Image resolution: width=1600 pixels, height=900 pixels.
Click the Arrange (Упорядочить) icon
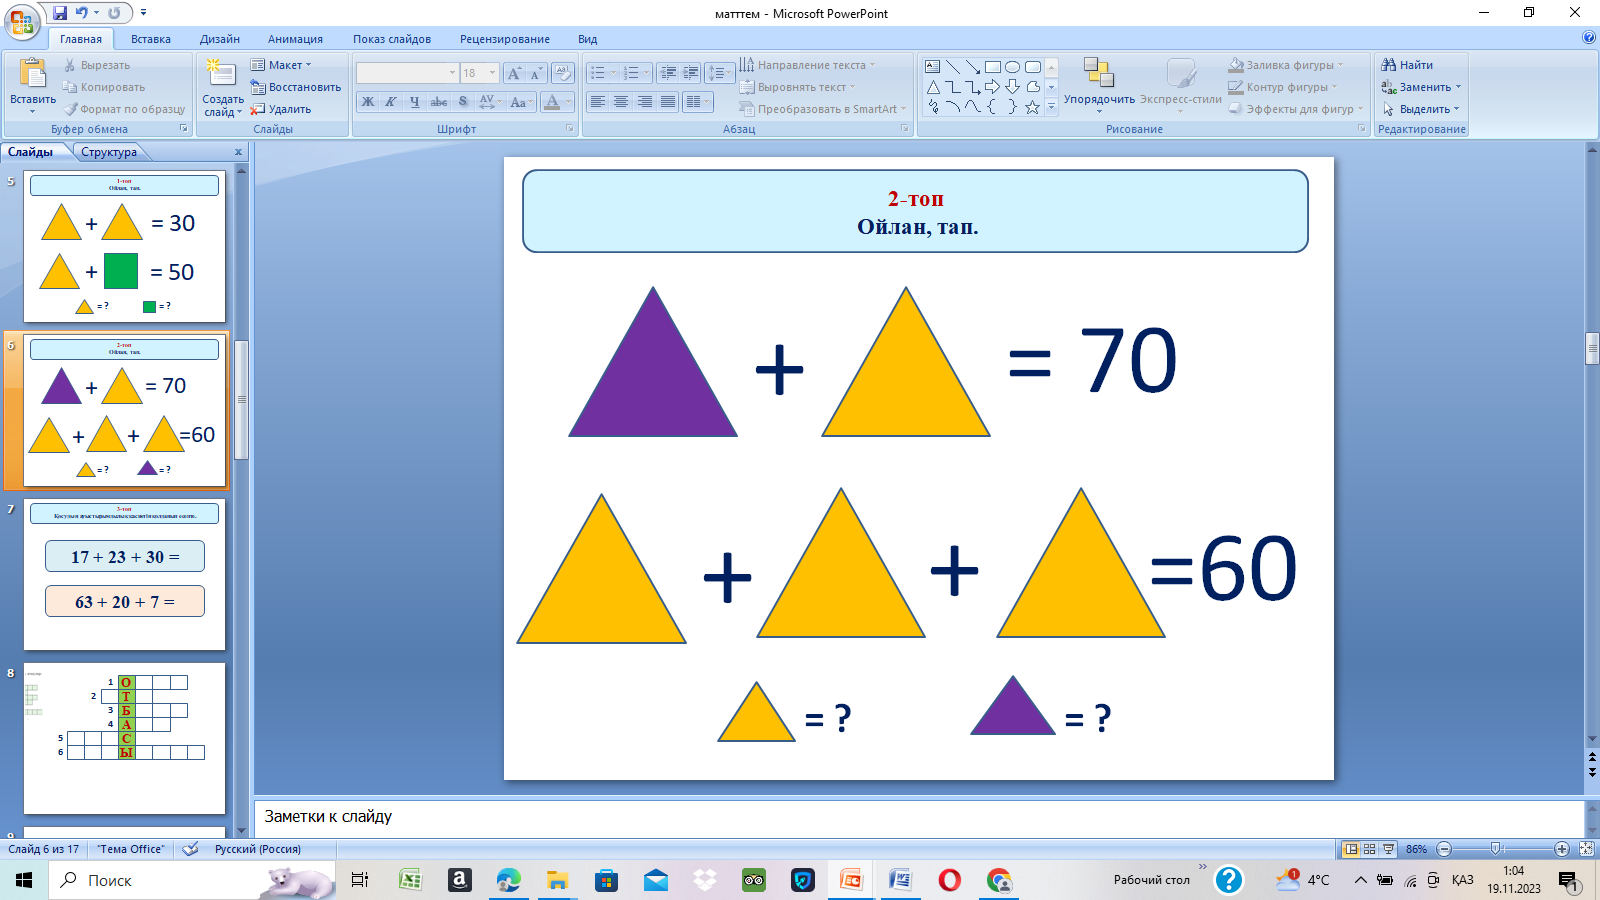(x=1098, y=73)
